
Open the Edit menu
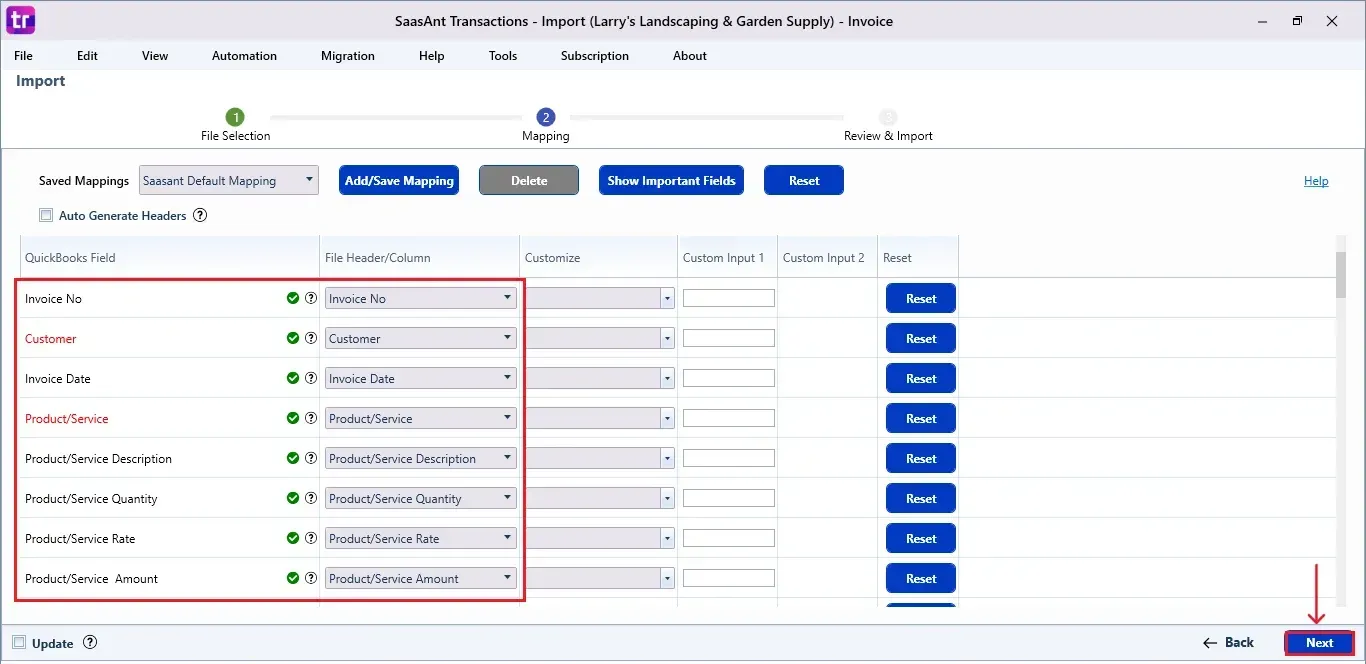click(88, 56)
